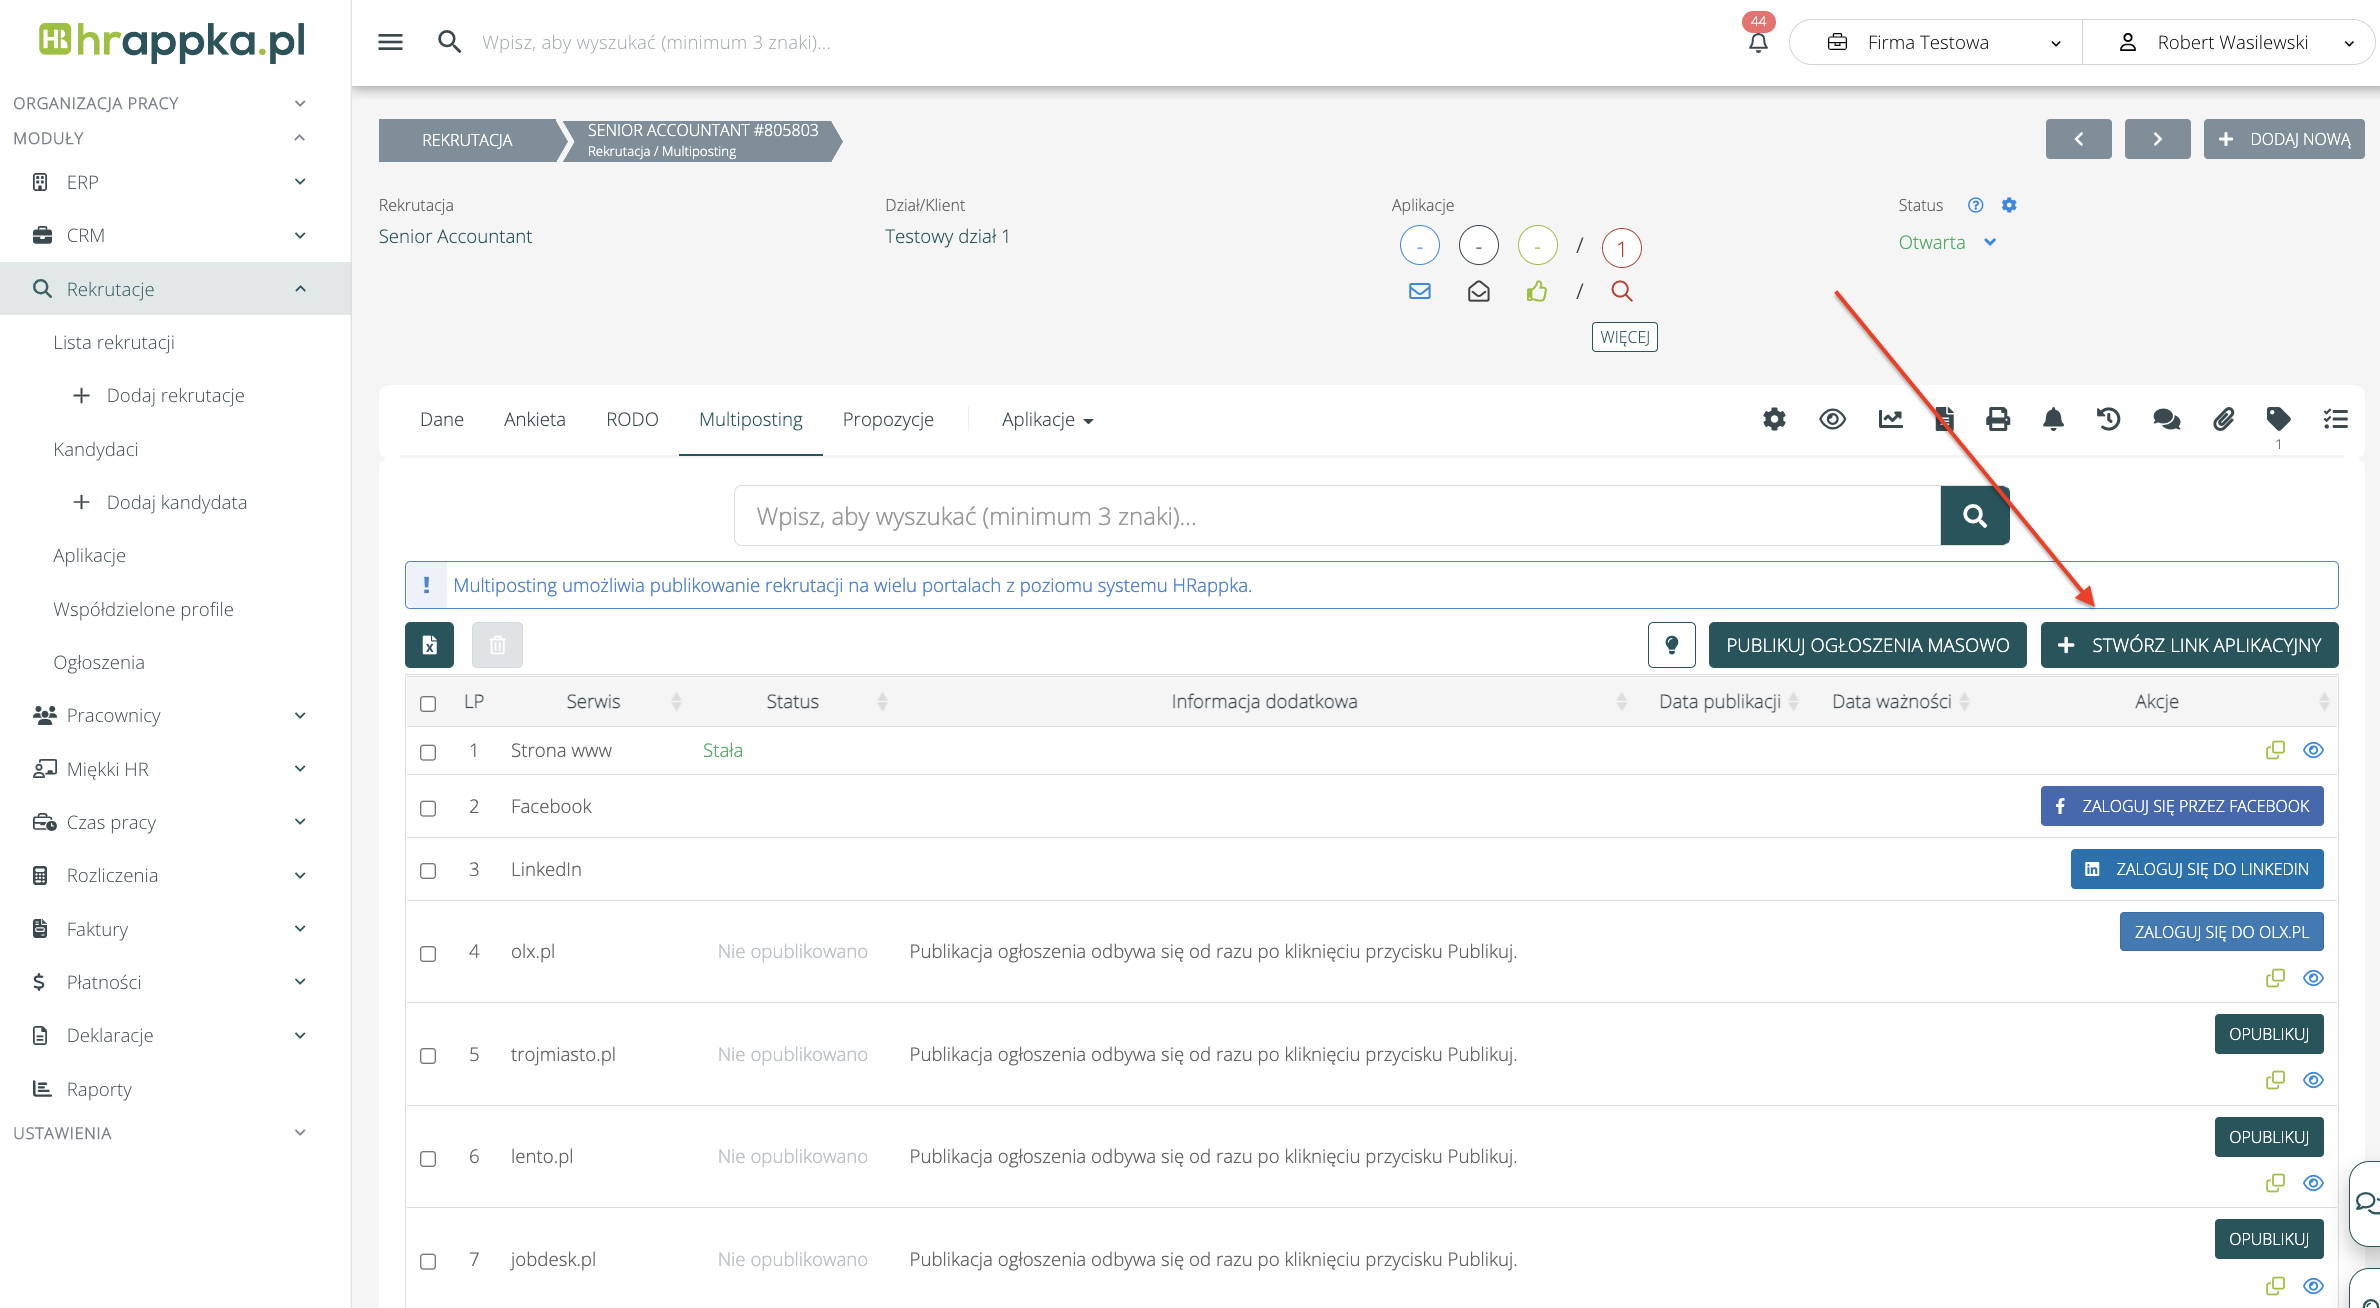Switch to the Ankieta tab
Image resolution: width=2380 pixels, height=1308 pixels.
(534, 420)
